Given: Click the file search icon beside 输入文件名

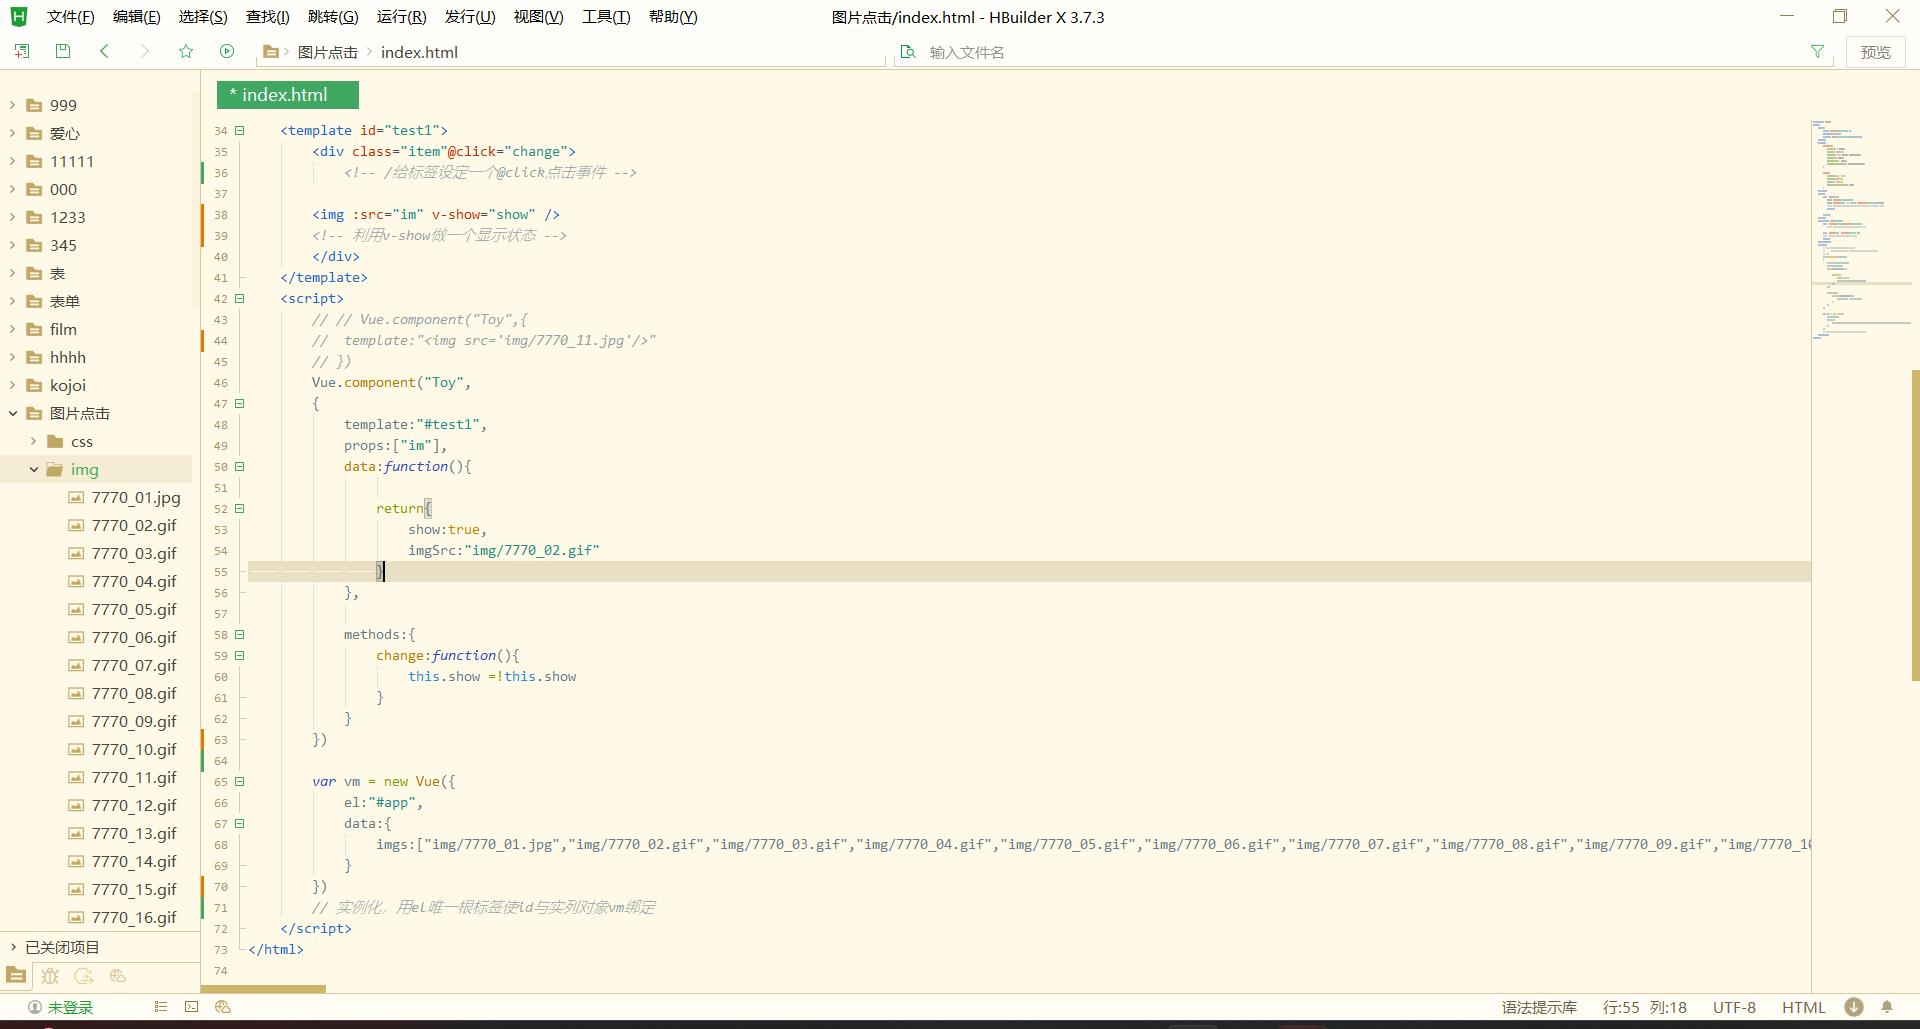Looking at the screenshot, I should 908,52.
